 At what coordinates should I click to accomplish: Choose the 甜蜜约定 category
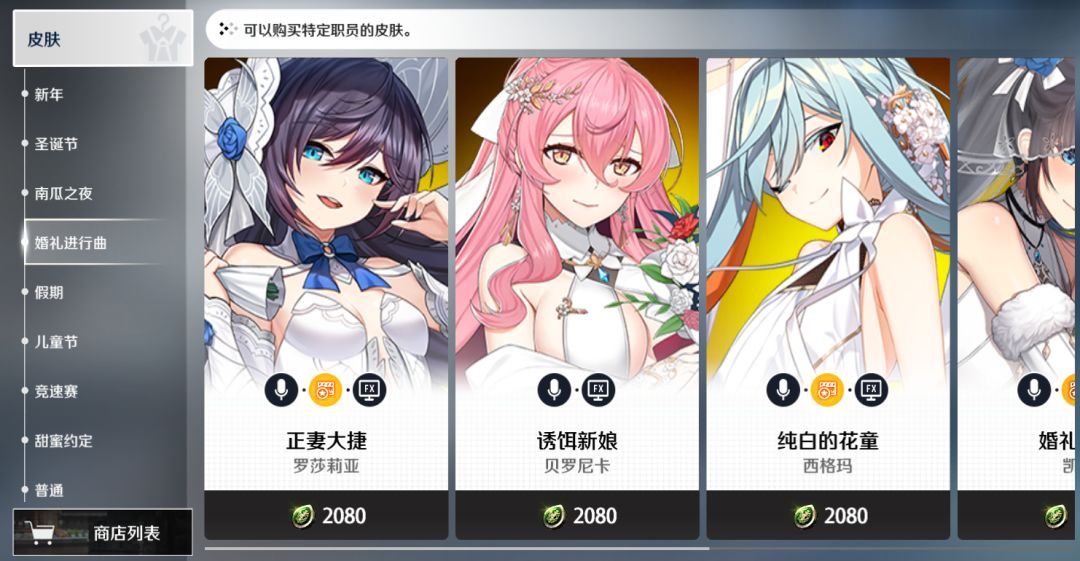coord(64,441)
